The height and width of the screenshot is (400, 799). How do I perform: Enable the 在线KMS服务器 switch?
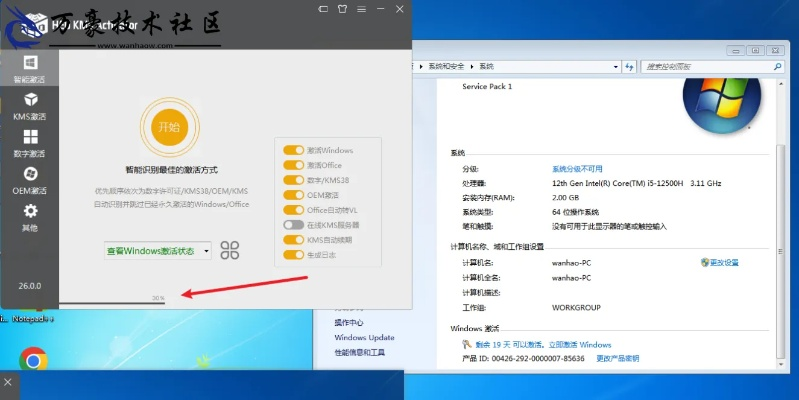coord(294,225)
